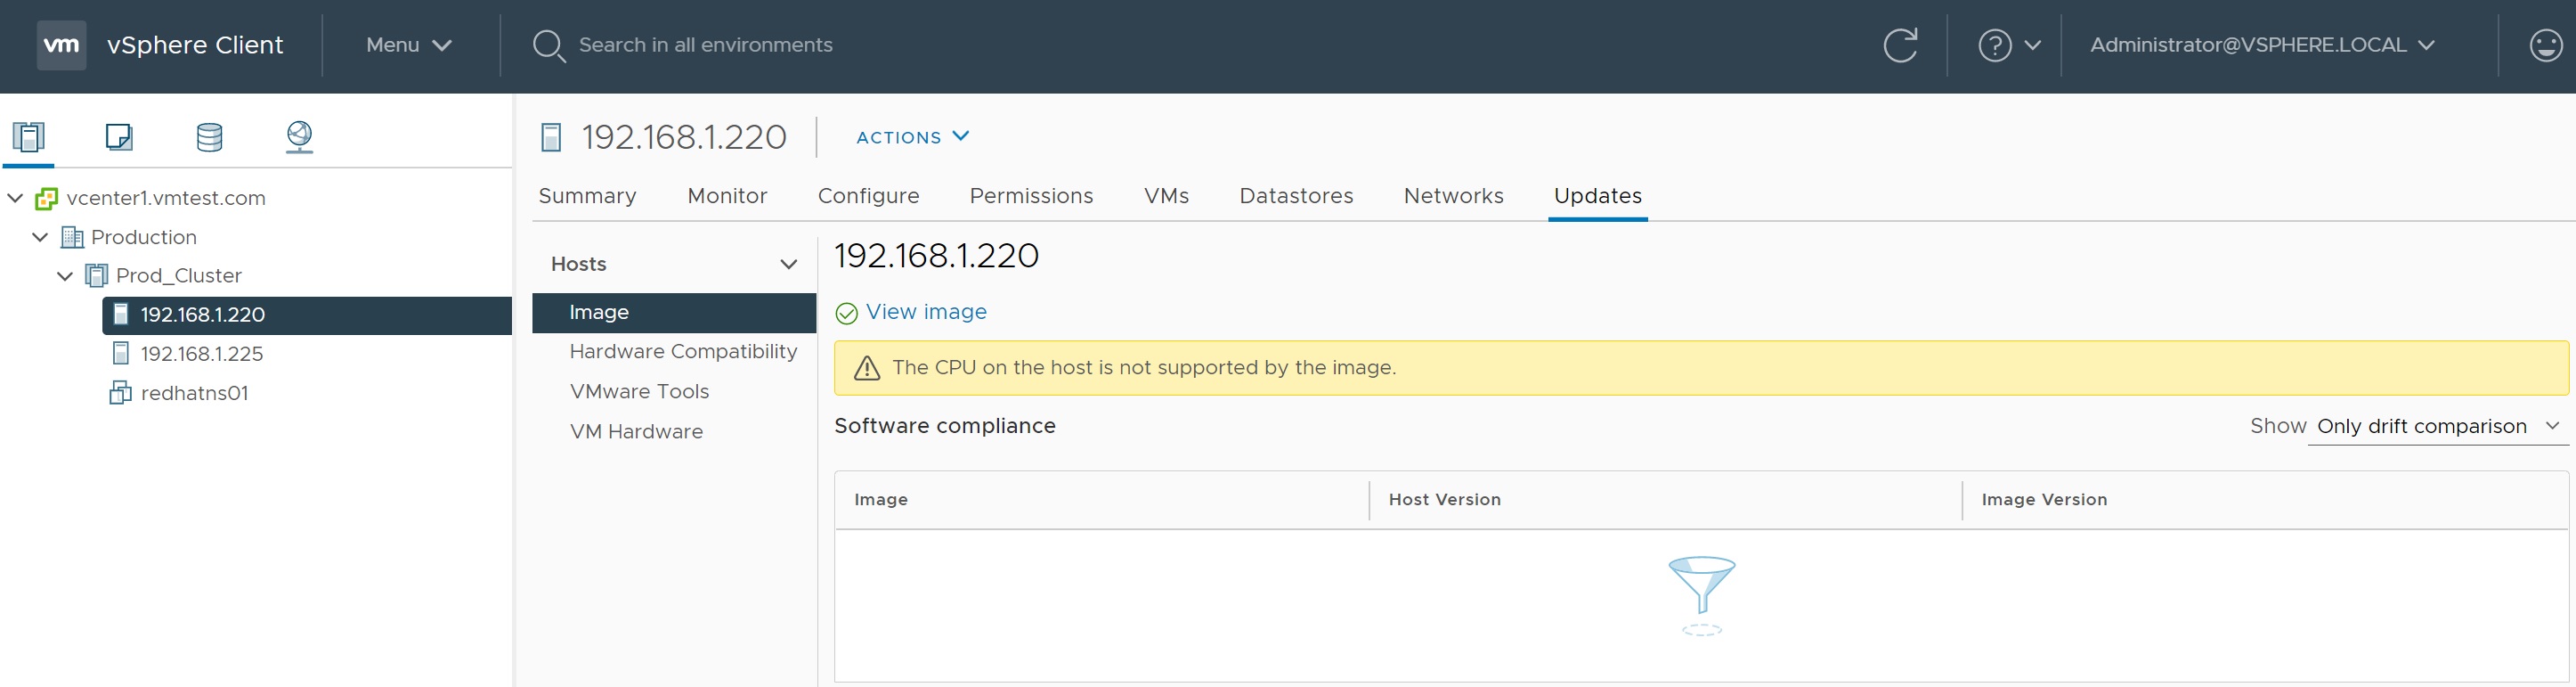Viewport: 2576px width, 687px height.
Task: Open the Storage inventory view icon
Action: [209, 136]
